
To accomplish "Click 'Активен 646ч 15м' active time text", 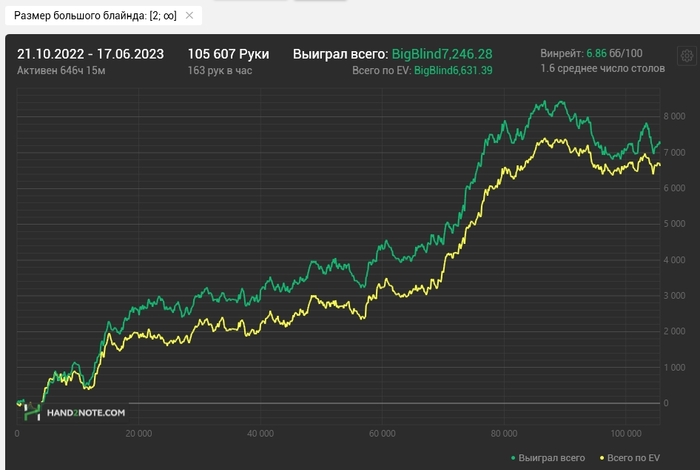I will [61, 71].
